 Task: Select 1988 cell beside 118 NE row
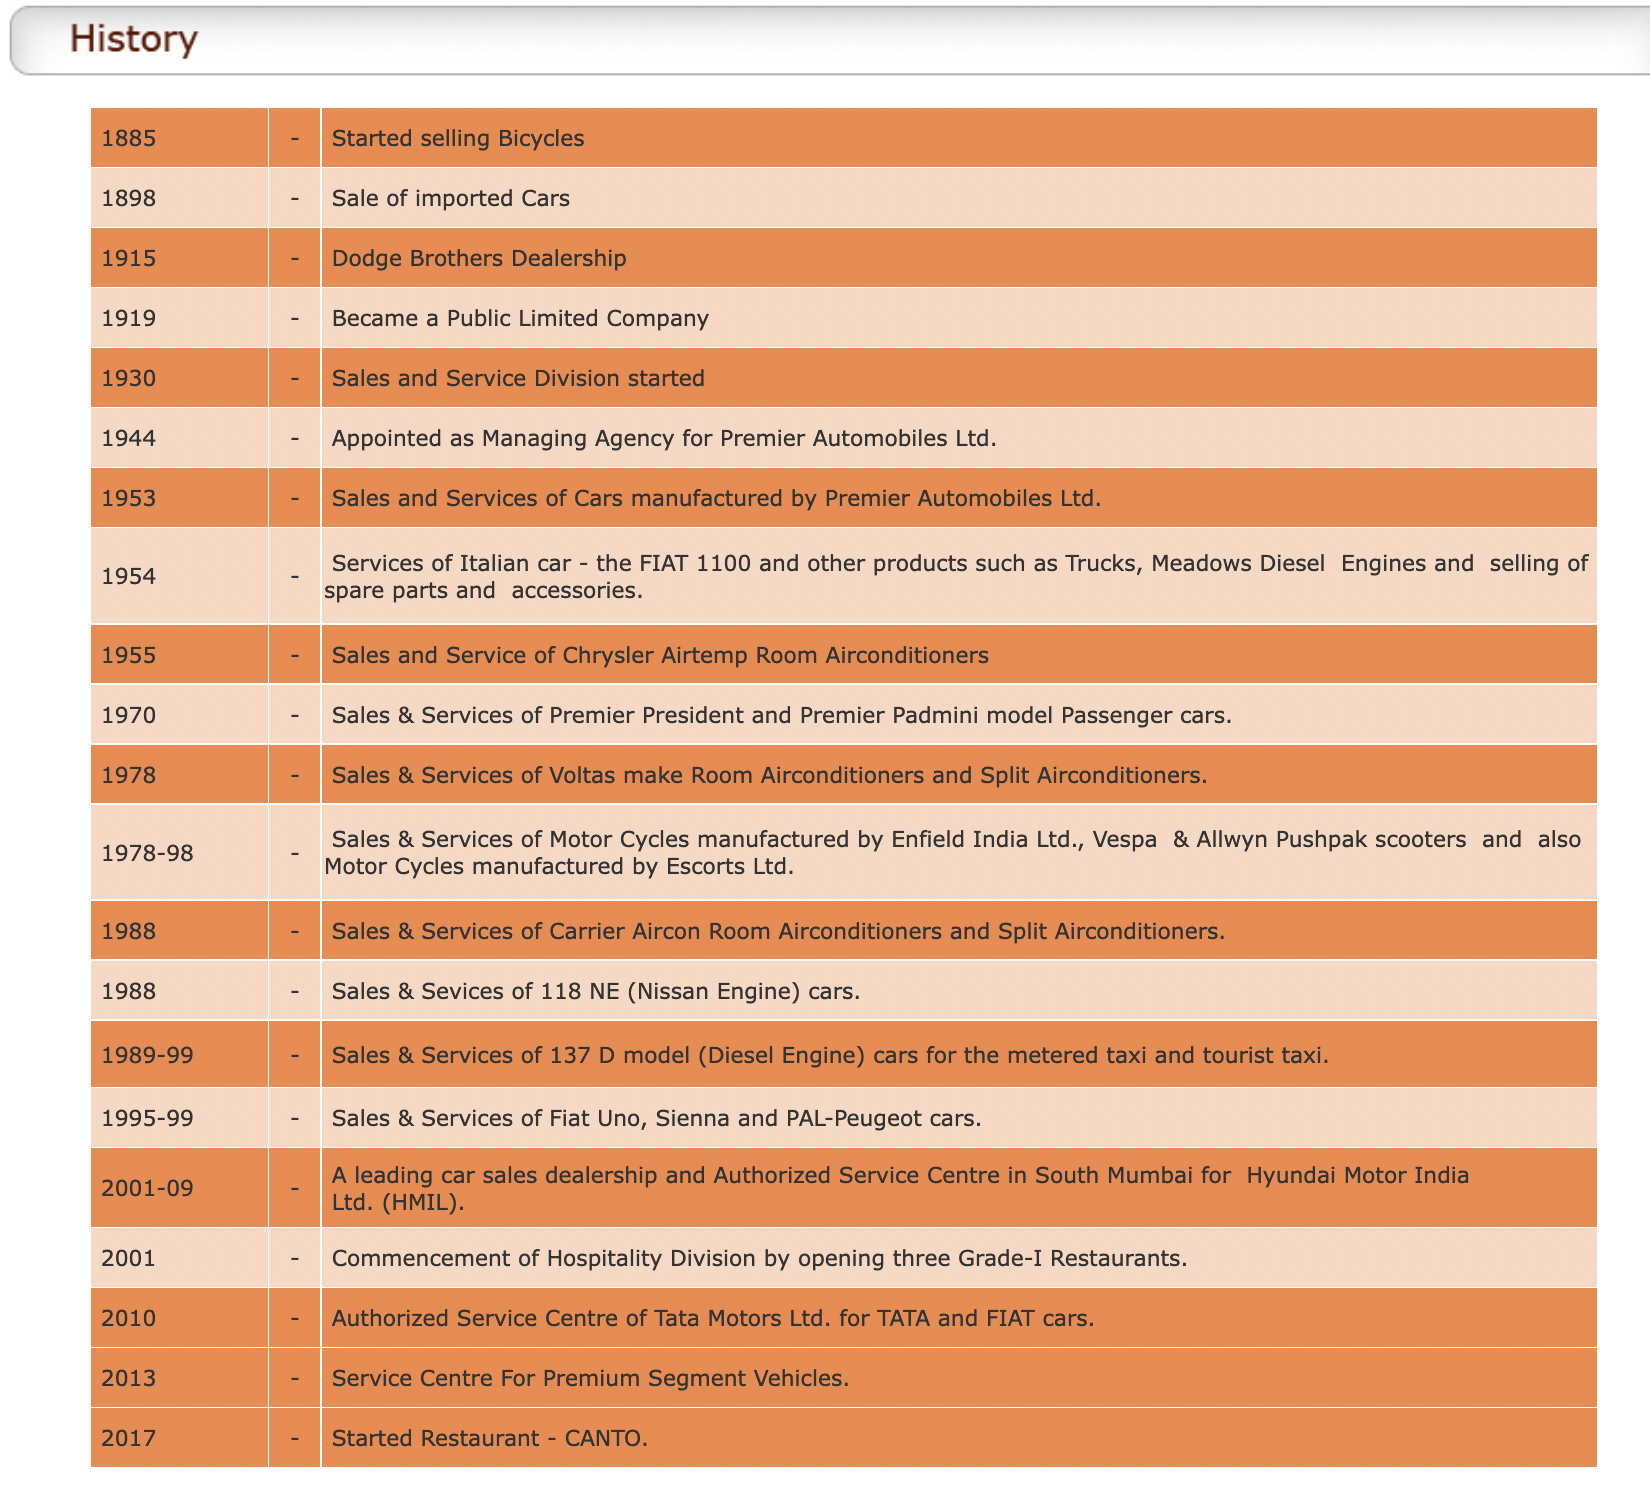(179, 991)
